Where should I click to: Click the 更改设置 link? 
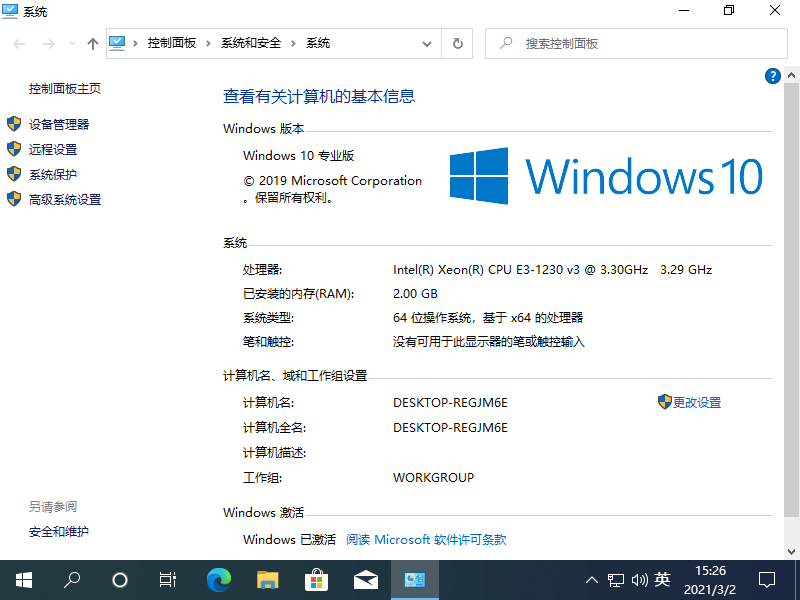(x=697, y=400)
